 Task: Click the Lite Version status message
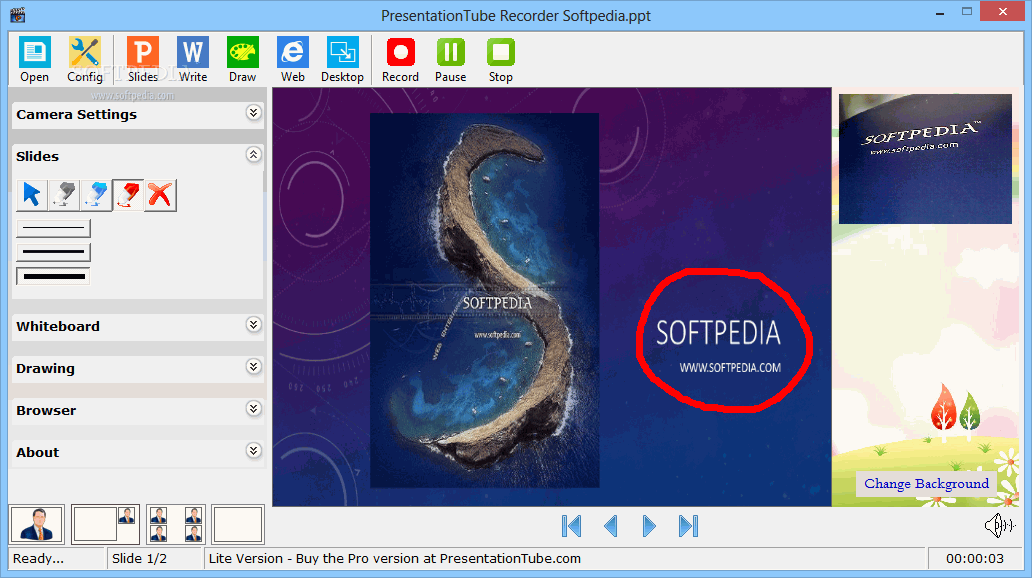pyautogui.click(x=395, y=559)
